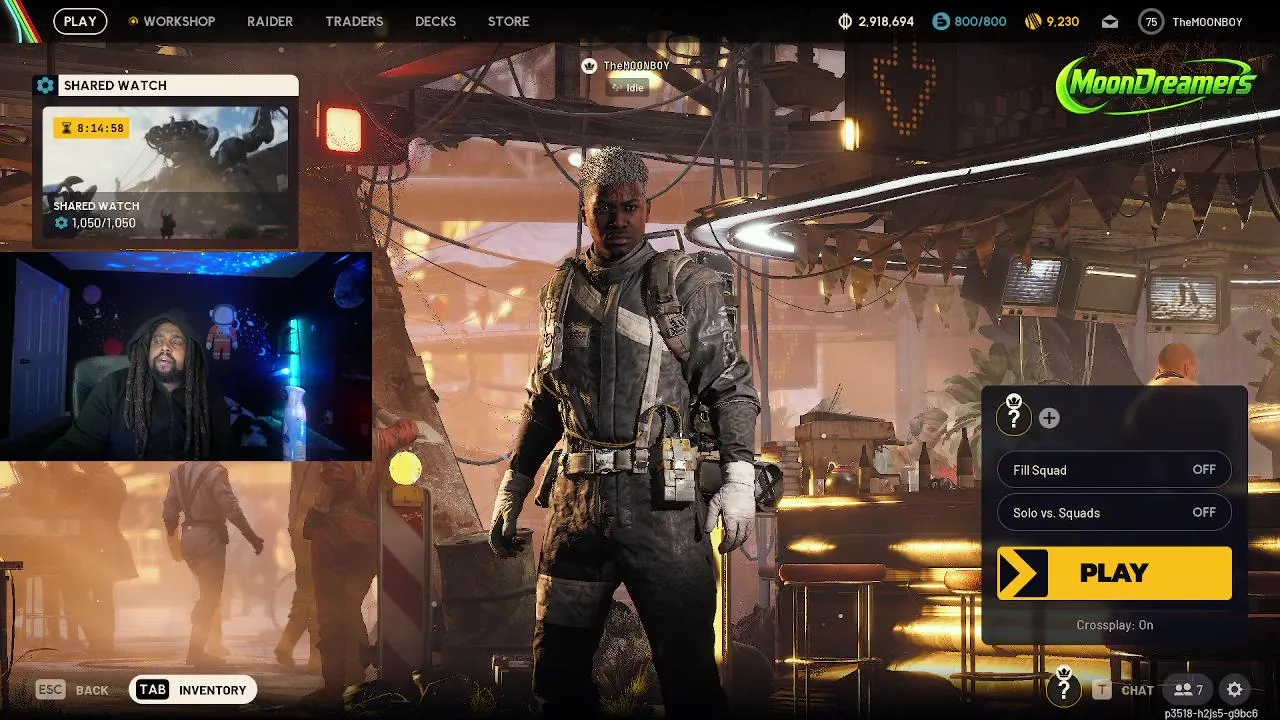Toggle Solo vs. Squads option
The height and width of the screenshot is (720, 1280).
pyautogui.click(x=1114, y=513)
